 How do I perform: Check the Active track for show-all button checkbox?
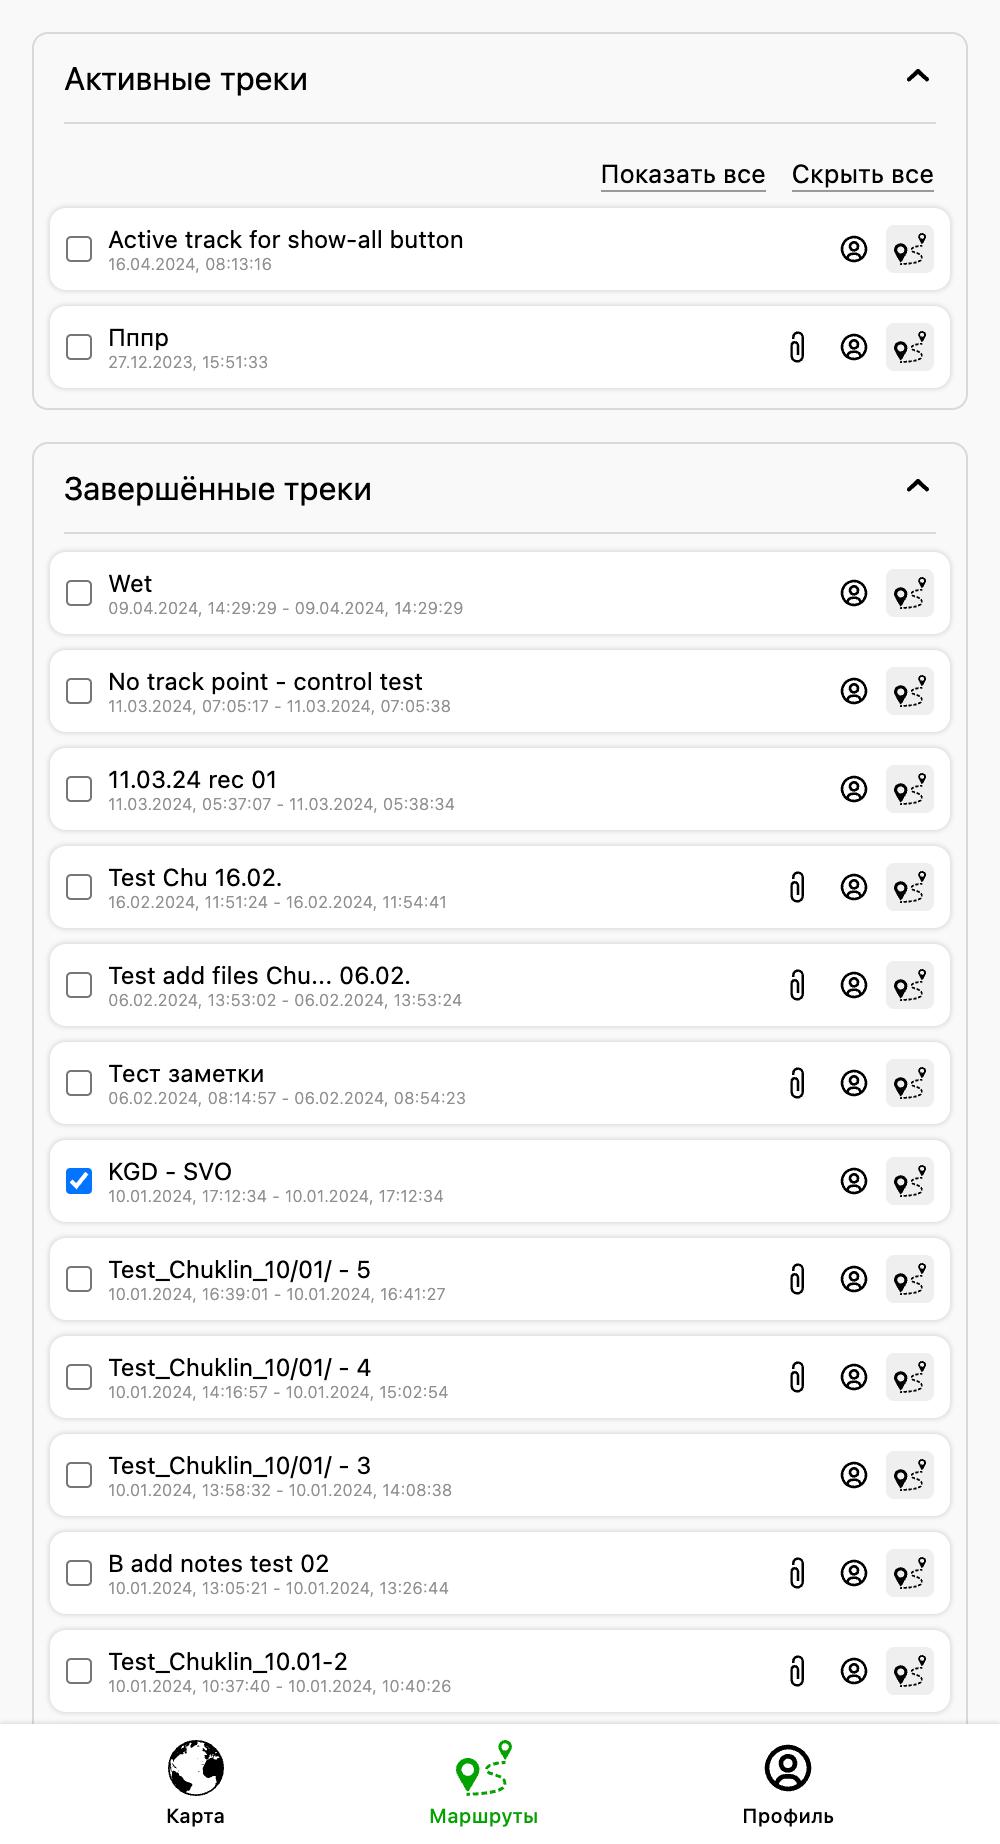79,249
